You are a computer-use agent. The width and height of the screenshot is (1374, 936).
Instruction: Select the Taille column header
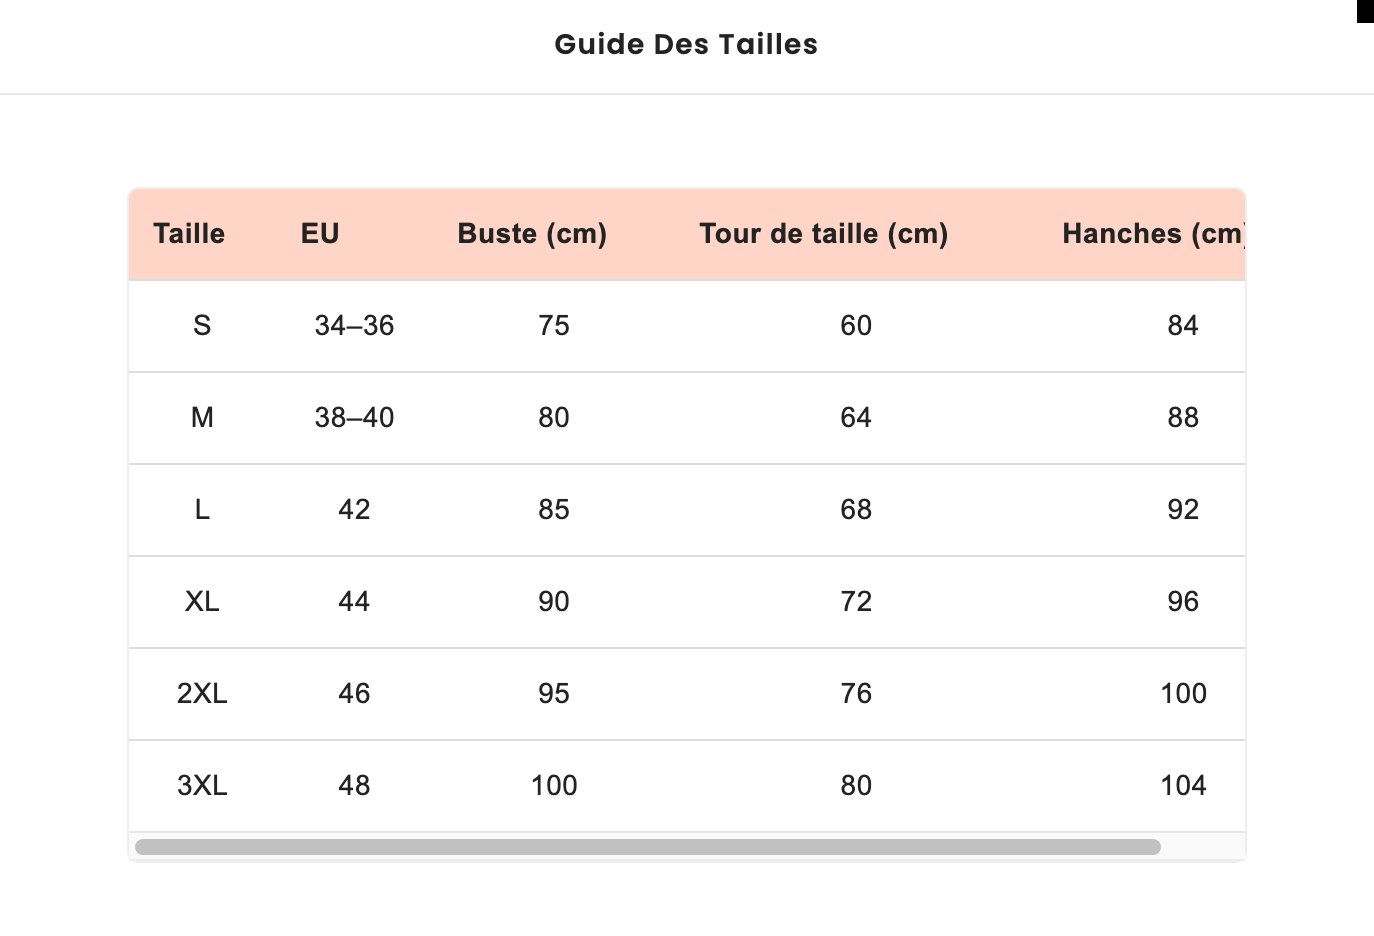coord(189,233)
